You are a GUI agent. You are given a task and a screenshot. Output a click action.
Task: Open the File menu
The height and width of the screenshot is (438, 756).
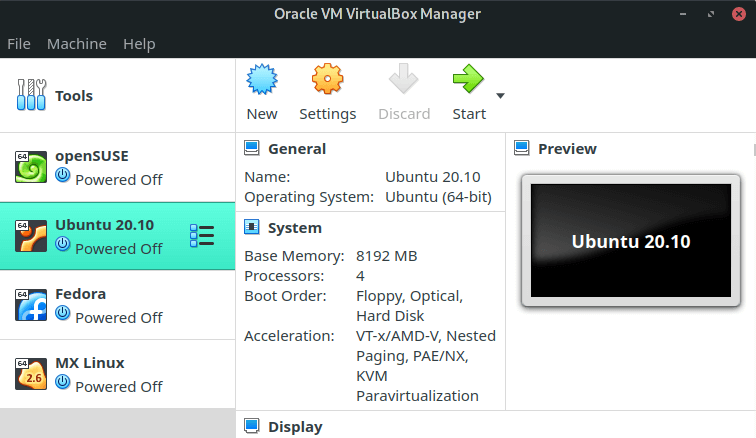click(x=19, y=44)
